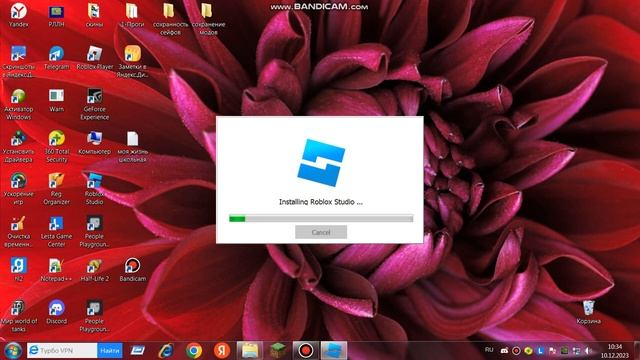The height and width of the screenshot is (360, 640).
Task: Launch the Мир world of tanks shortcut
Action: point(18,317)
